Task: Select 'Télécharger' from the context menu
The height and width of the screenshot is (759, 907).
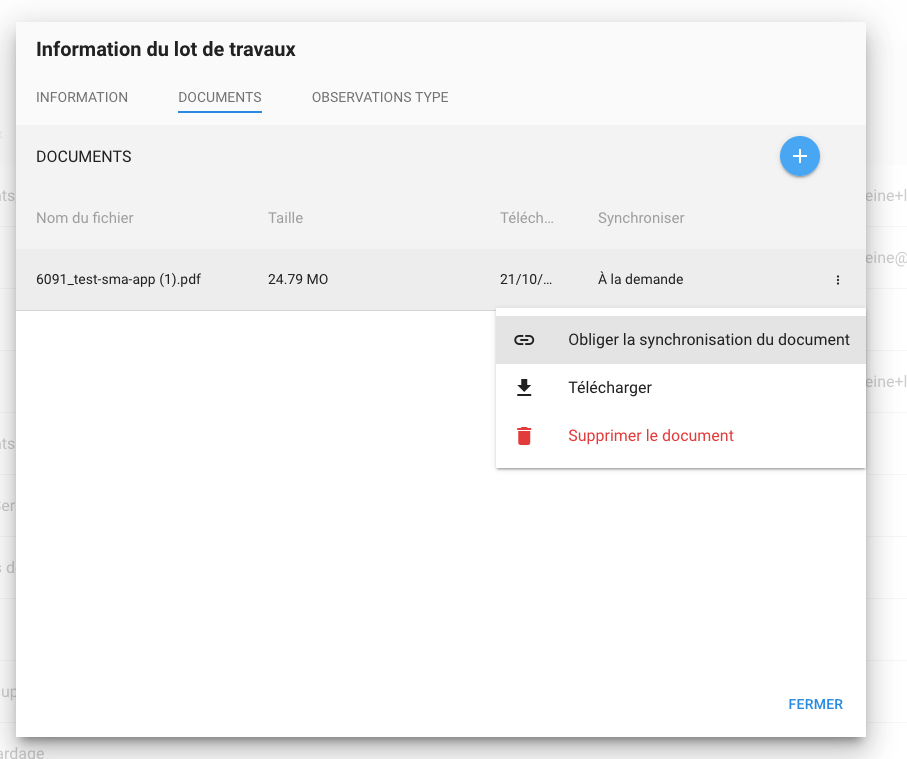Action: [609, 388]
